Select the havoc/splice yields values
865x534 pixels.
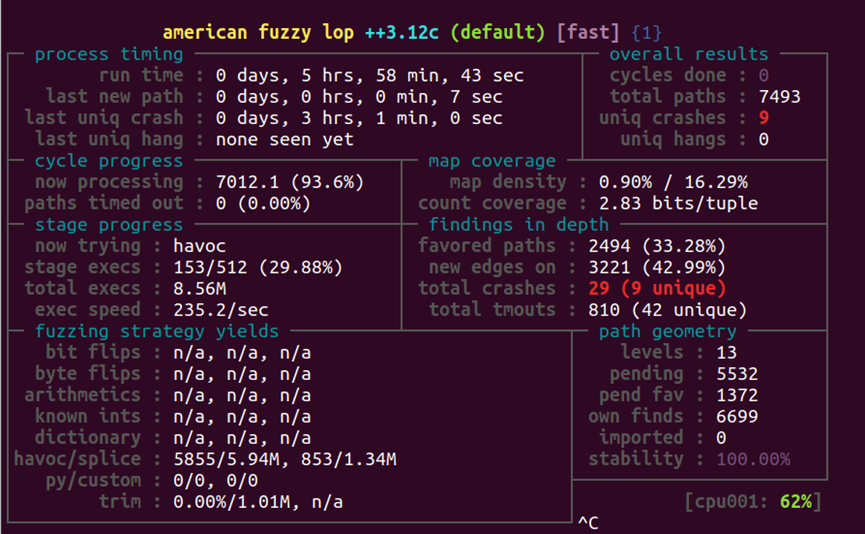[285, 459]
